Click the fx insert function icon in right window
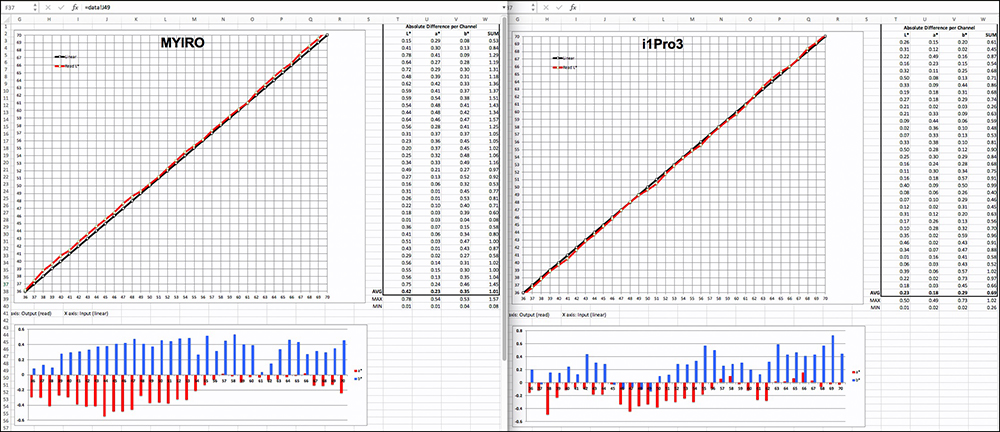The height and width of the screenshot is (432, 1000). tap(573, 7)
